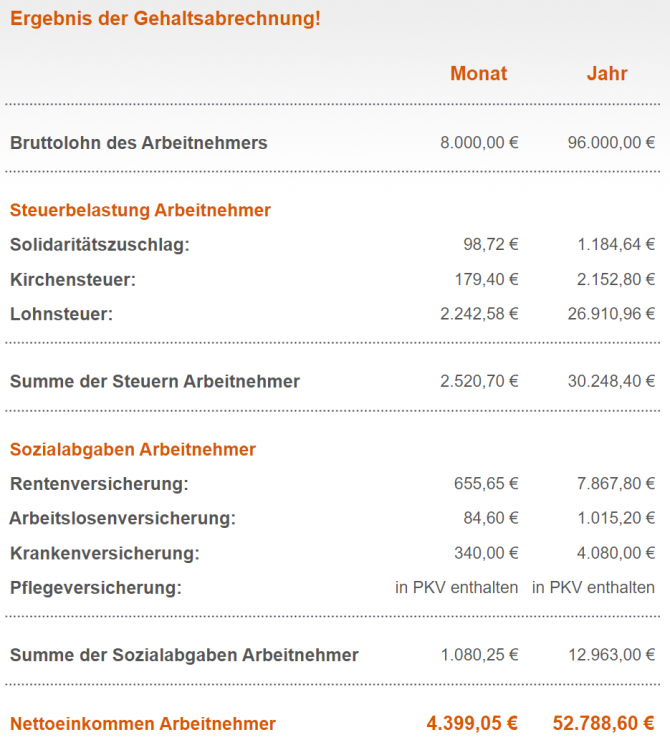Click the yearly gross value 96.000,00 €

point(611,143)
